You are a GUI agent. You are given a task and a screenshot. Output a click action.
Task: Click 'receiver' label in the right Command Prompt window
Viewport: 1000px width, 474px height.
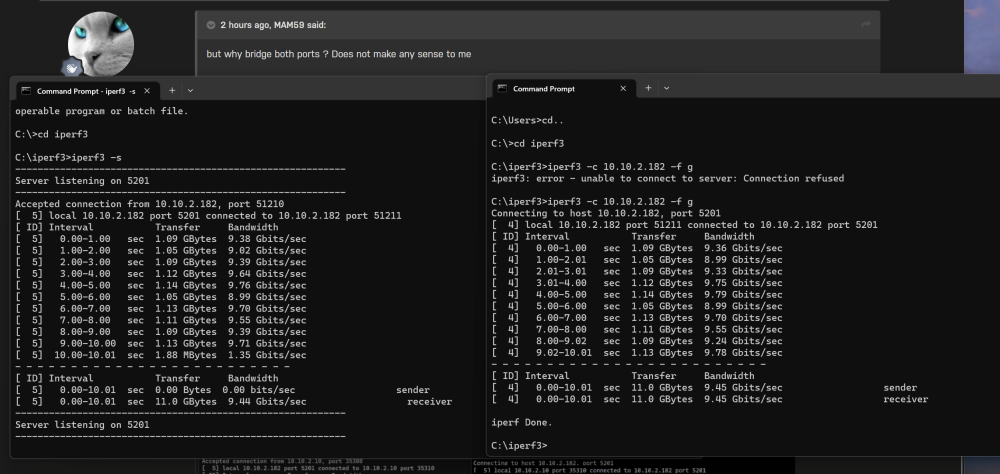[x=906, y=399]
